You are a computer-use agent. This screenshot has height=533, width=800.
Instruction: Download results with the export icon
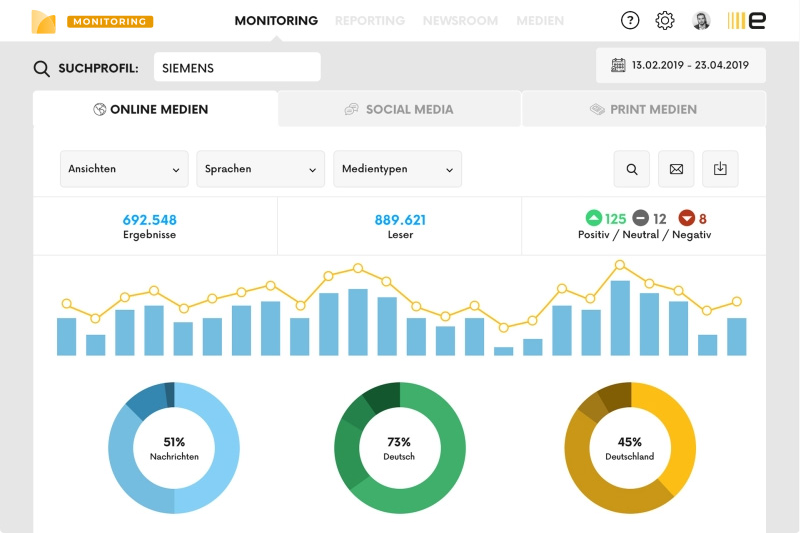click(720, 169)
